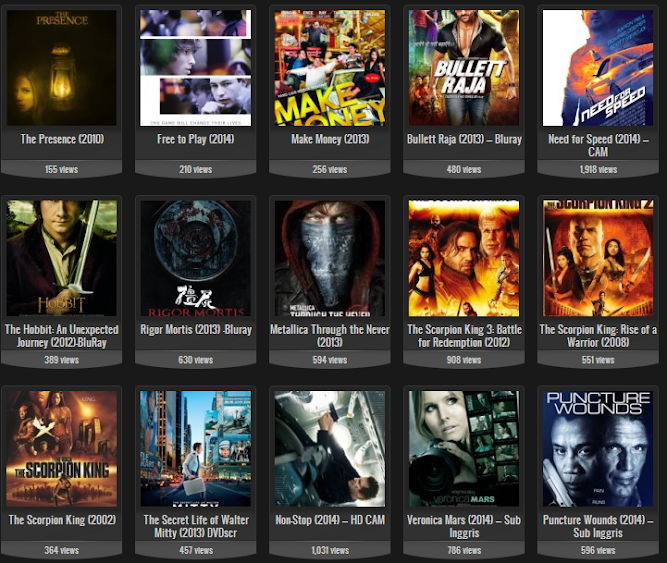This screenshot has width=667, height=563.
Task: Click the 786 views count
Action: (x=464, y=550)
